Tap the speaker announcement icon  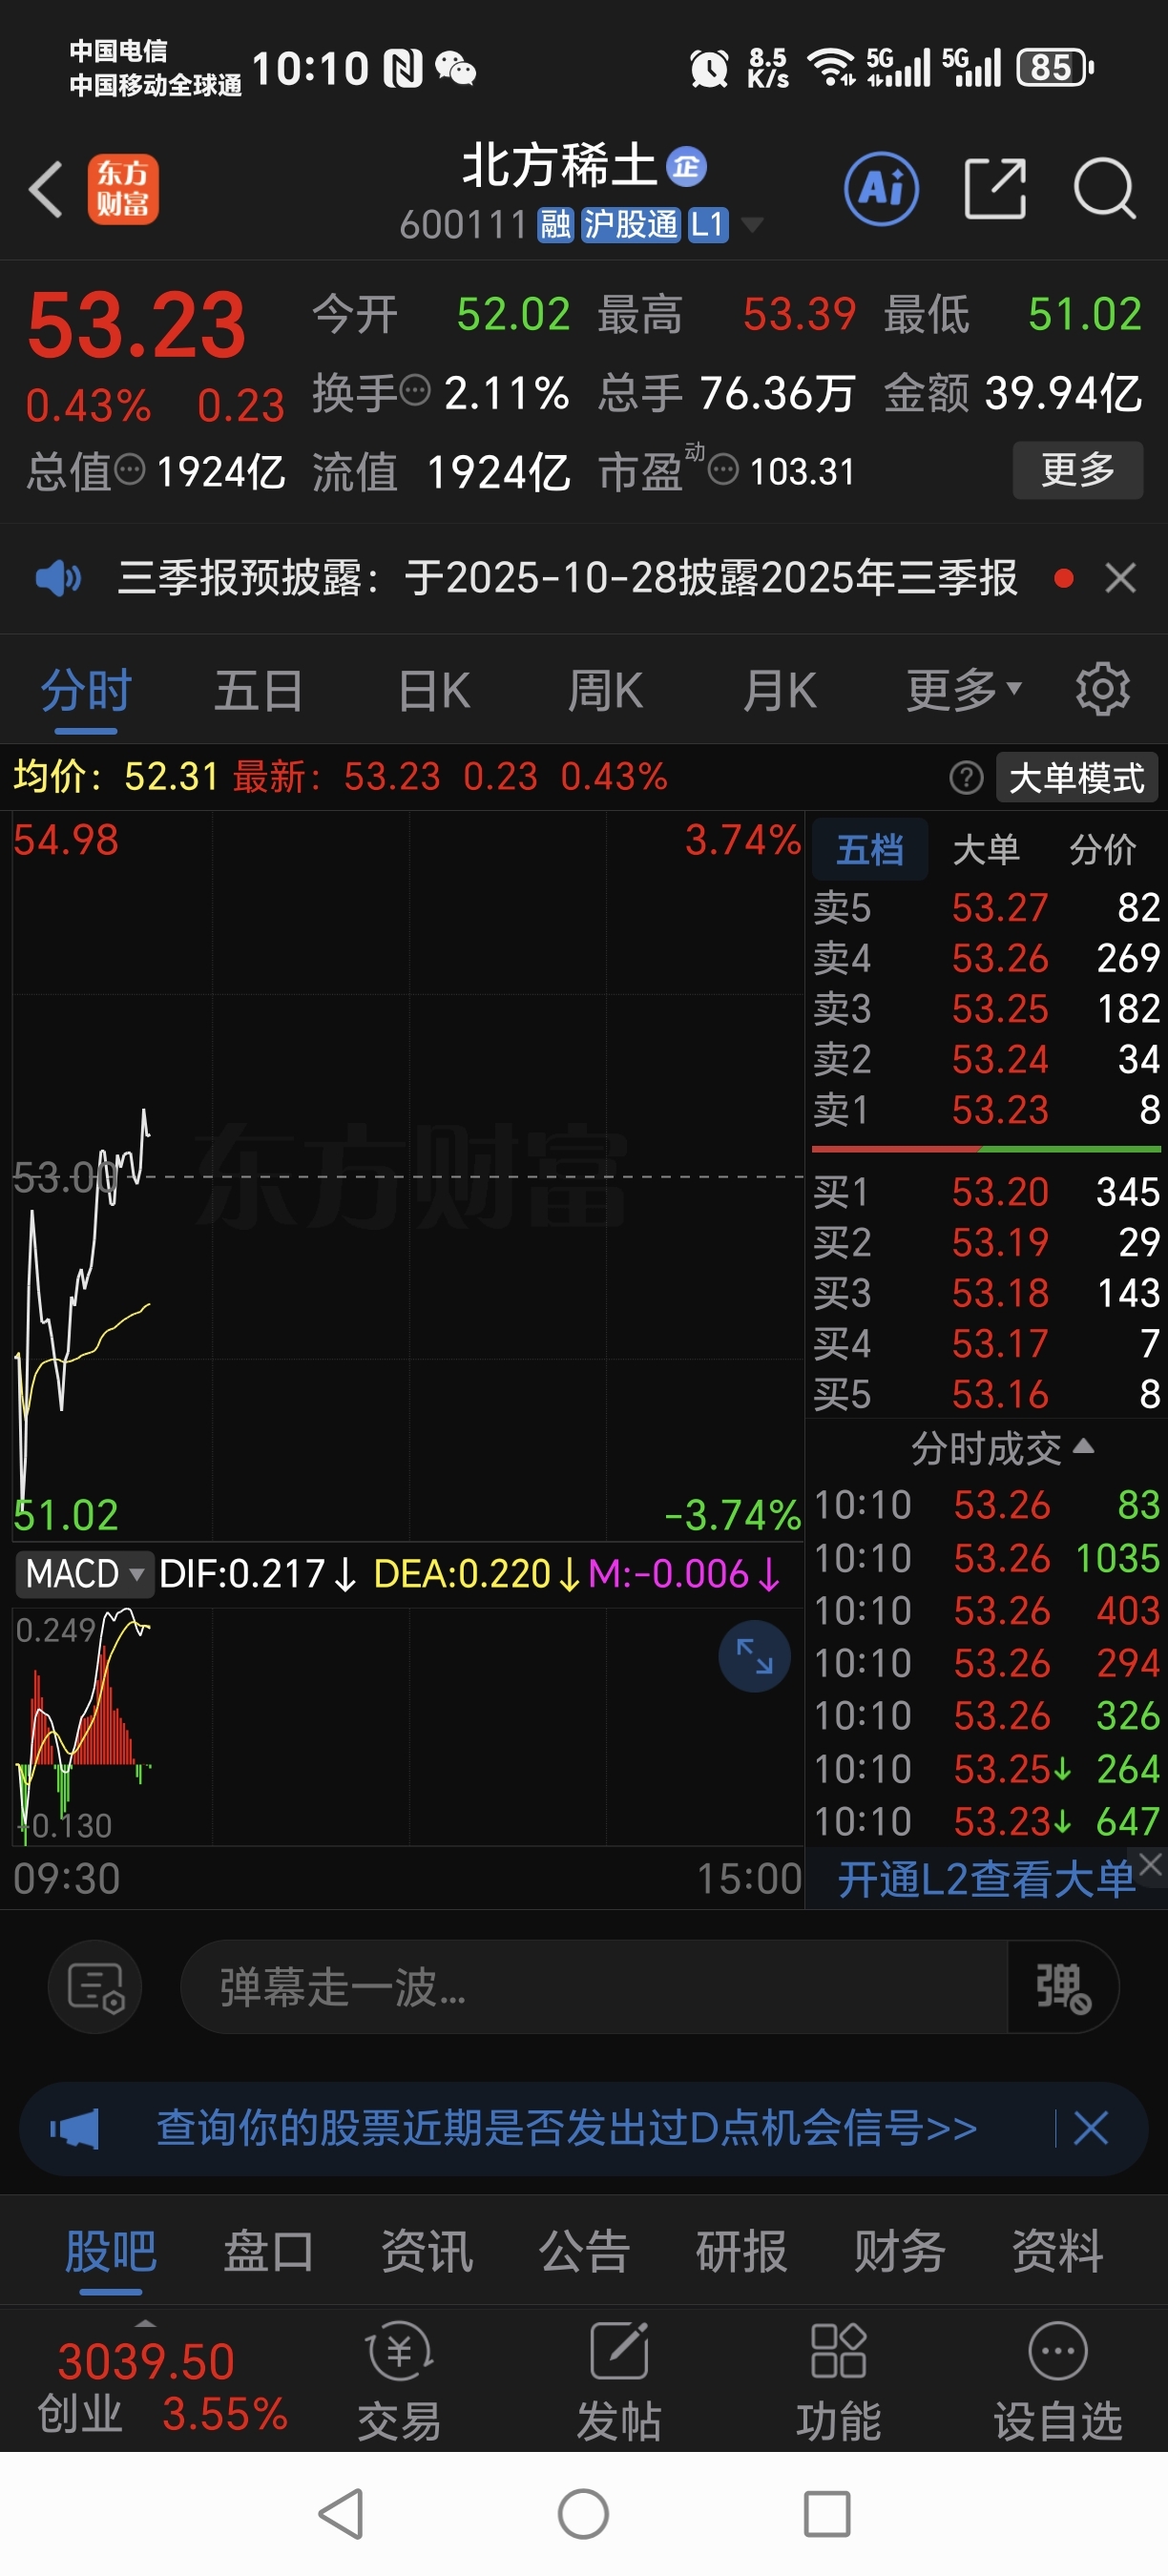click(58, 578)
